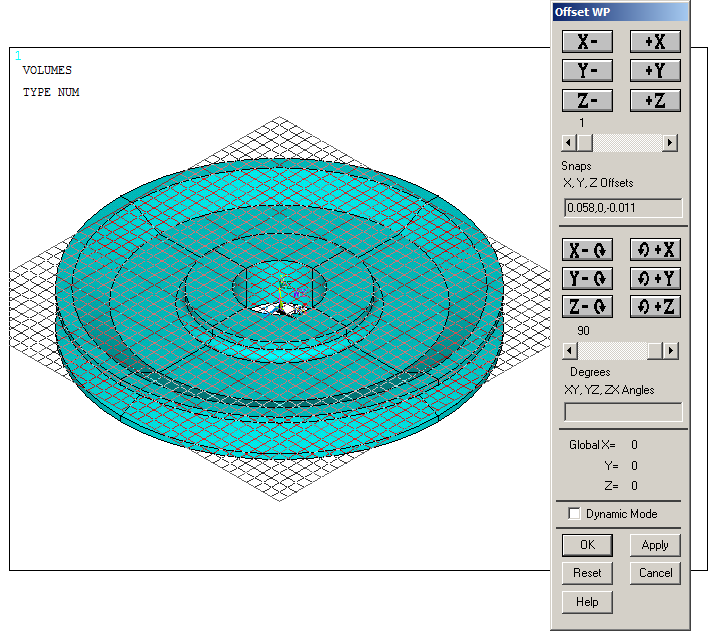The image size is (720, 631).
Task: Click right arrow of Degrees slider
Action: click(670, 351)
